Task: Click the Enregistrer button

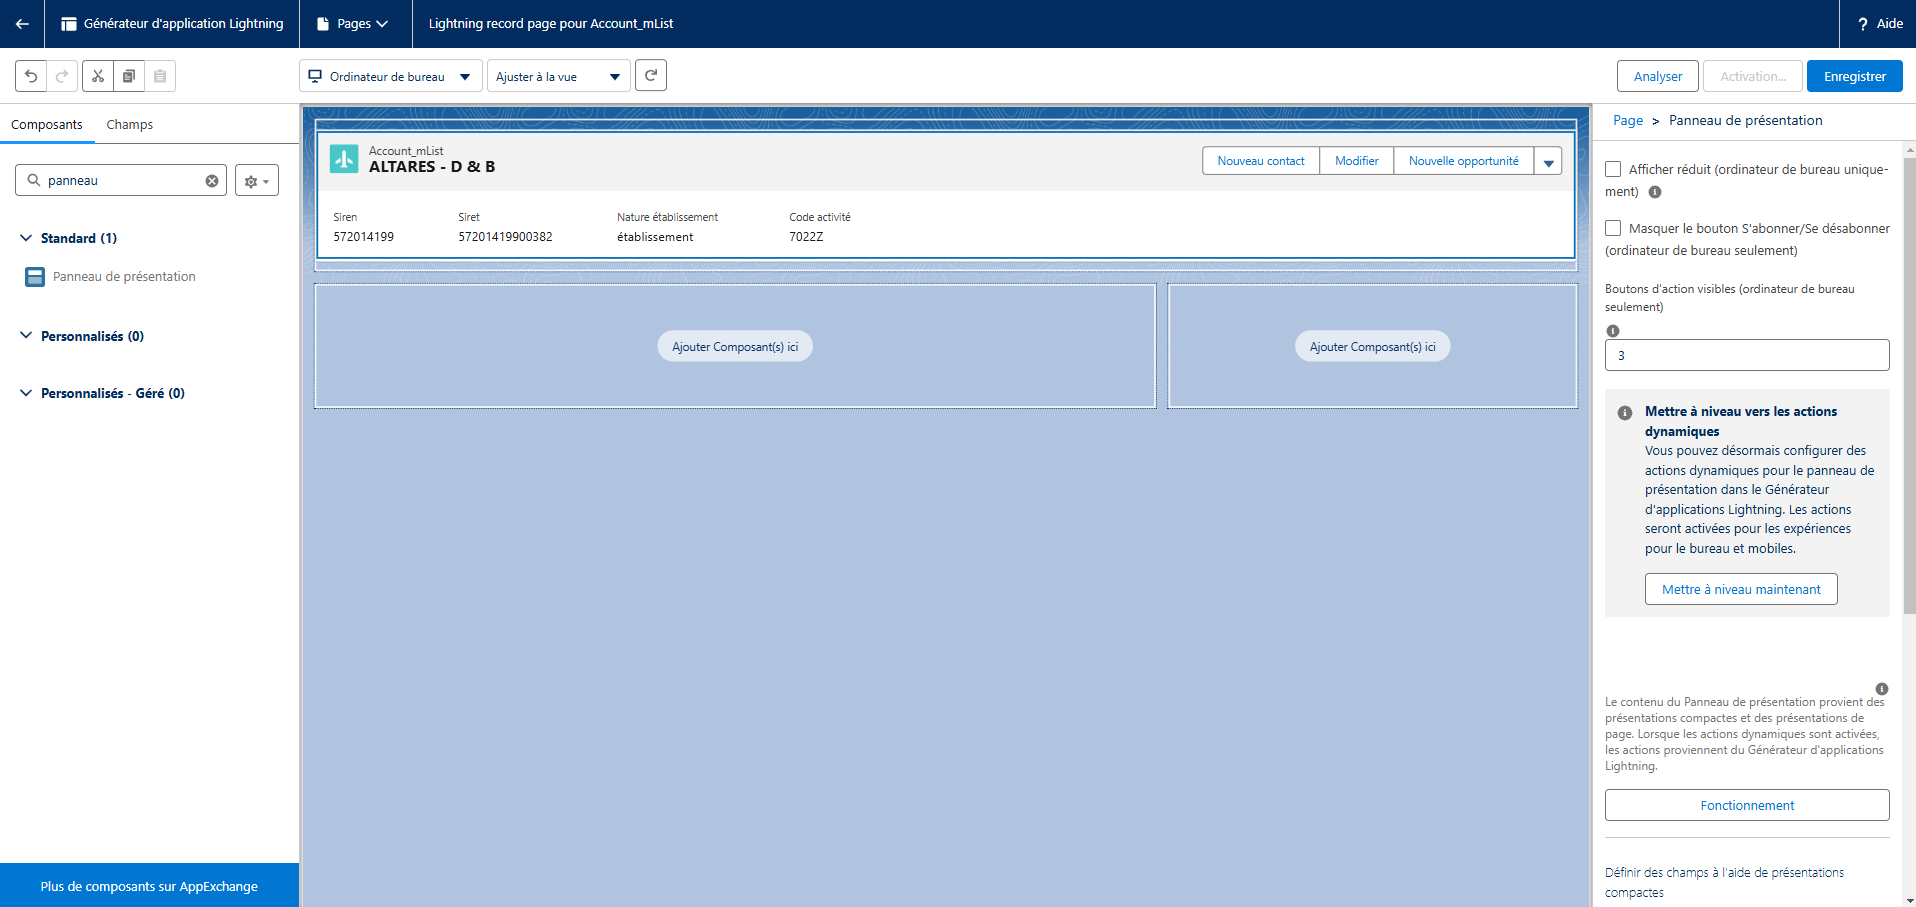Action: coord(1855,76)
